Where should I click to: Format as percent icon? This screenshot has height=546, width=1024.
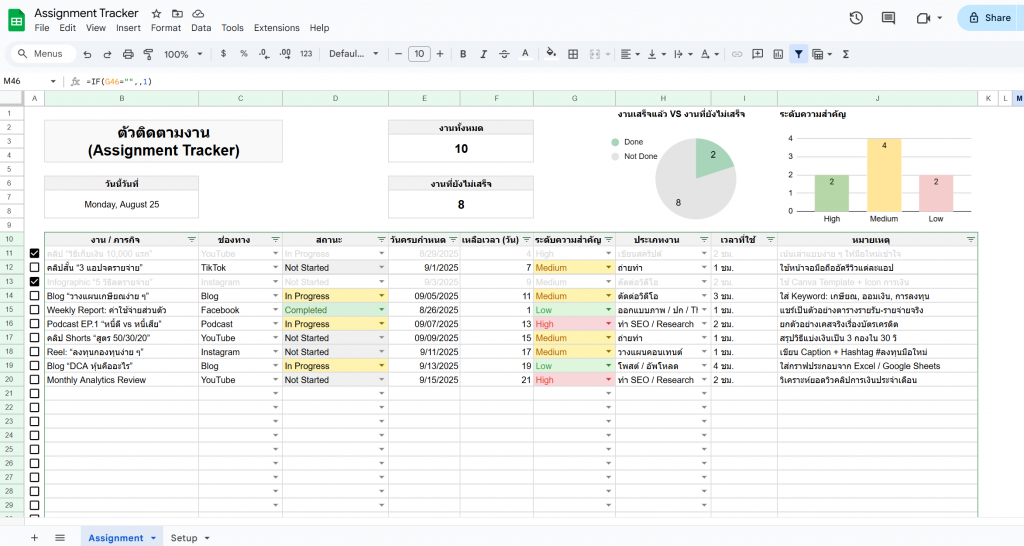coord(244,54)
